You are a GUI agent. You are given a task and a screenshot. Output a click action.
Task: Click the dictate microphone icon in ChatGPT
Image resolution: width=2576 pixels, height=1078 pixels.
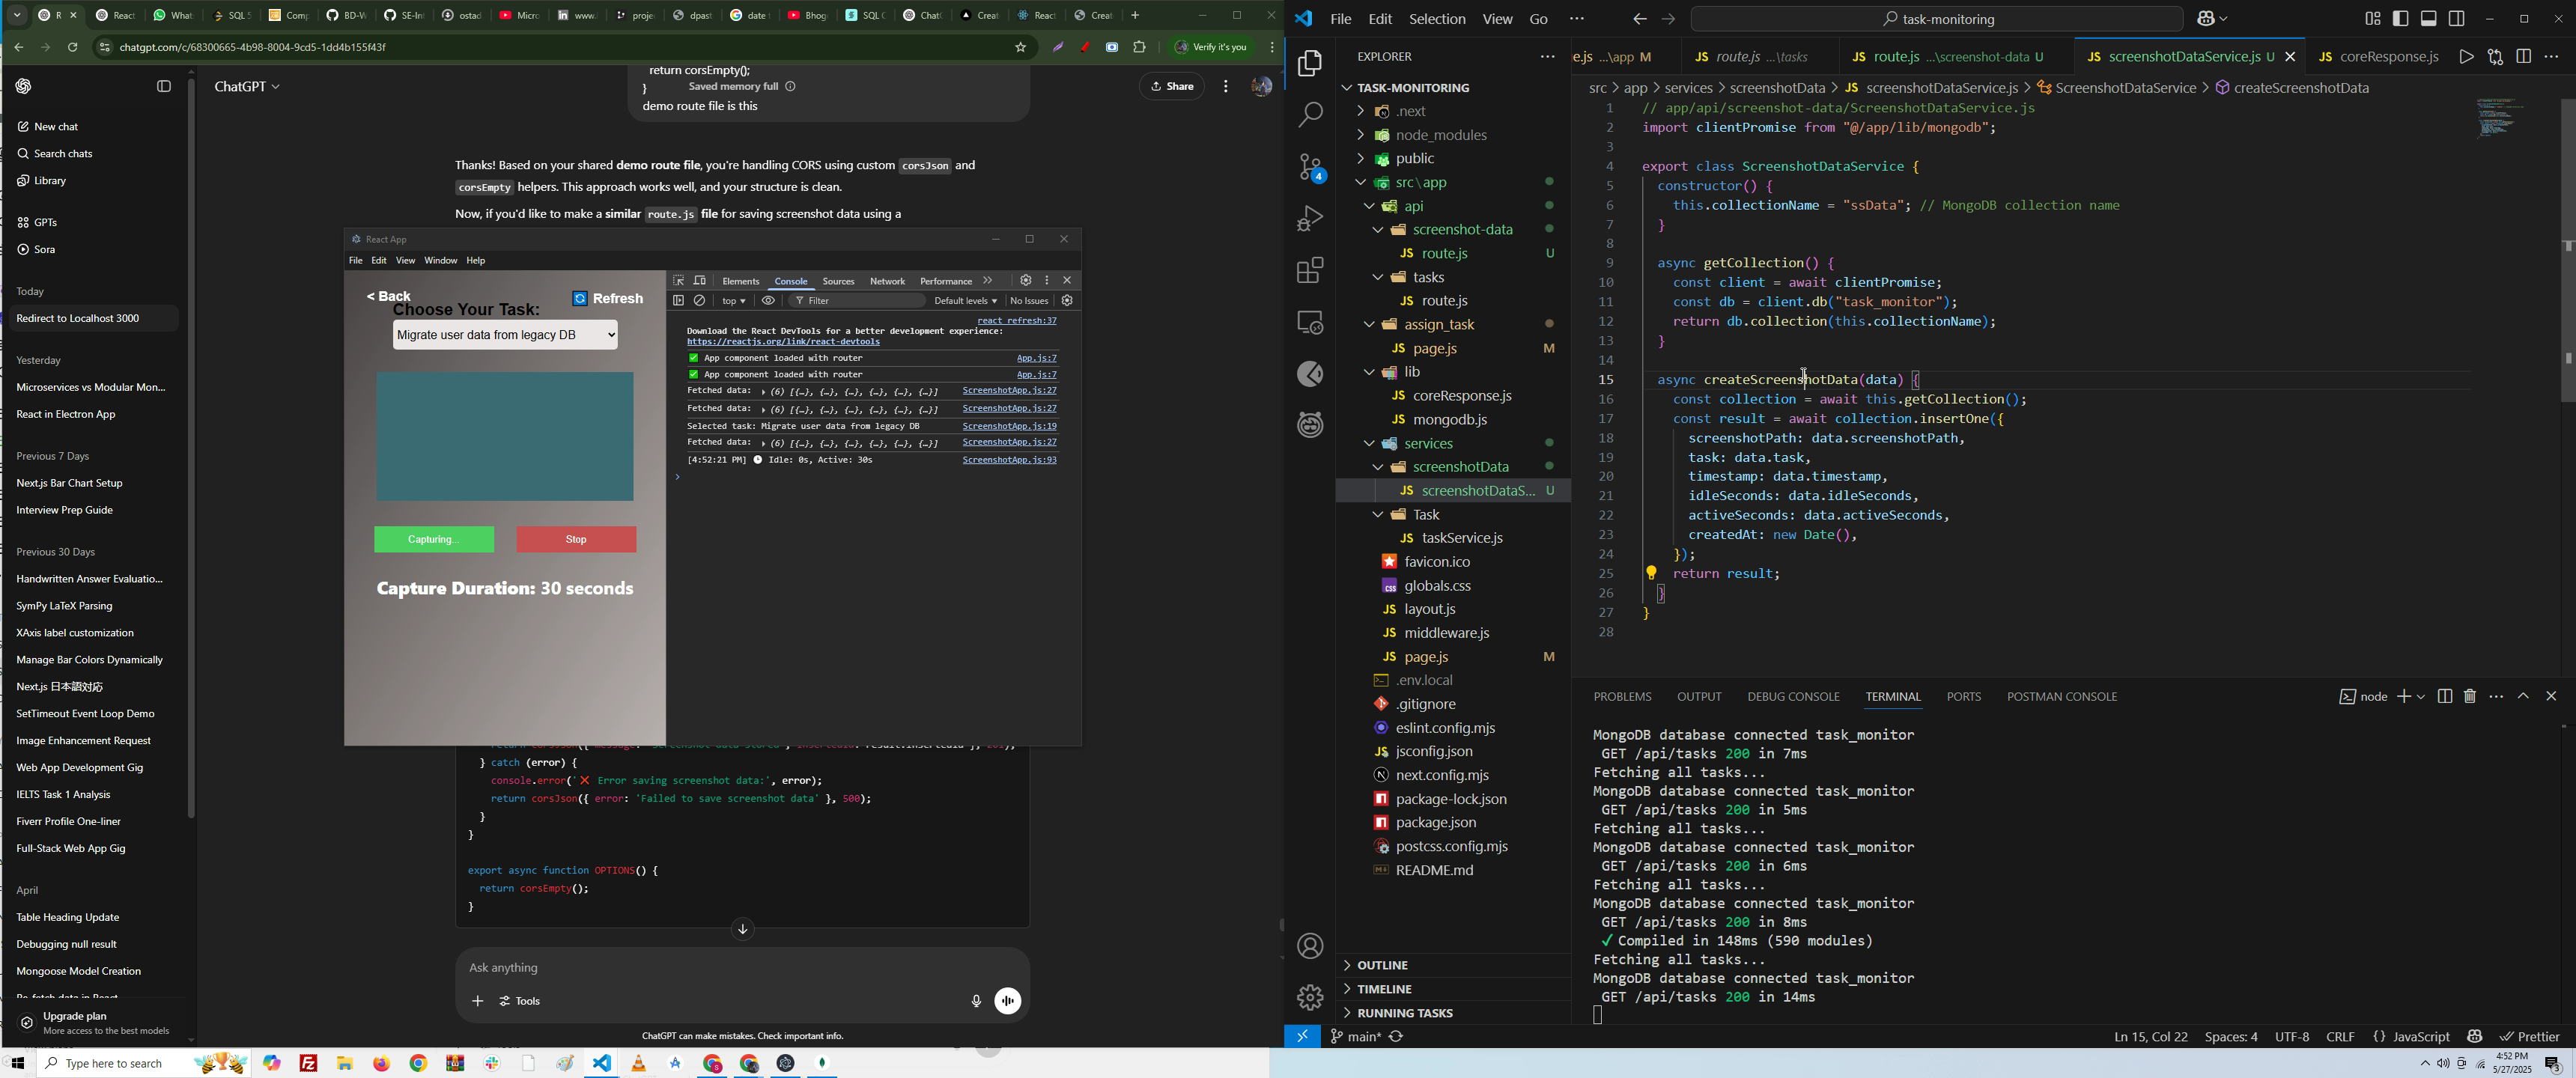976,1001
